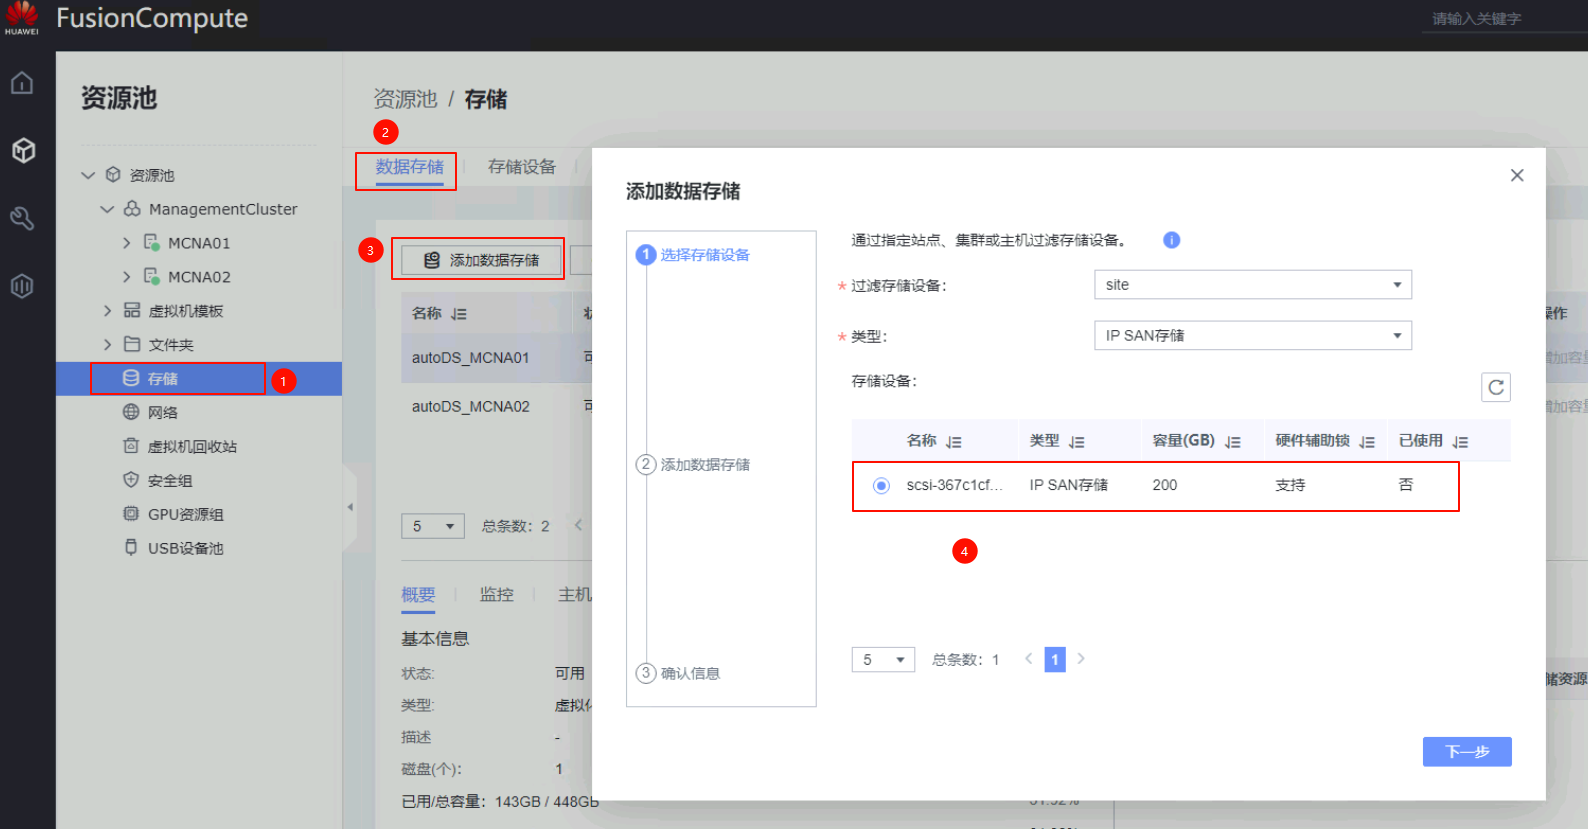Expand the MCNA01 host tree node
The image size is (1588, 829).
click(126, 243)
